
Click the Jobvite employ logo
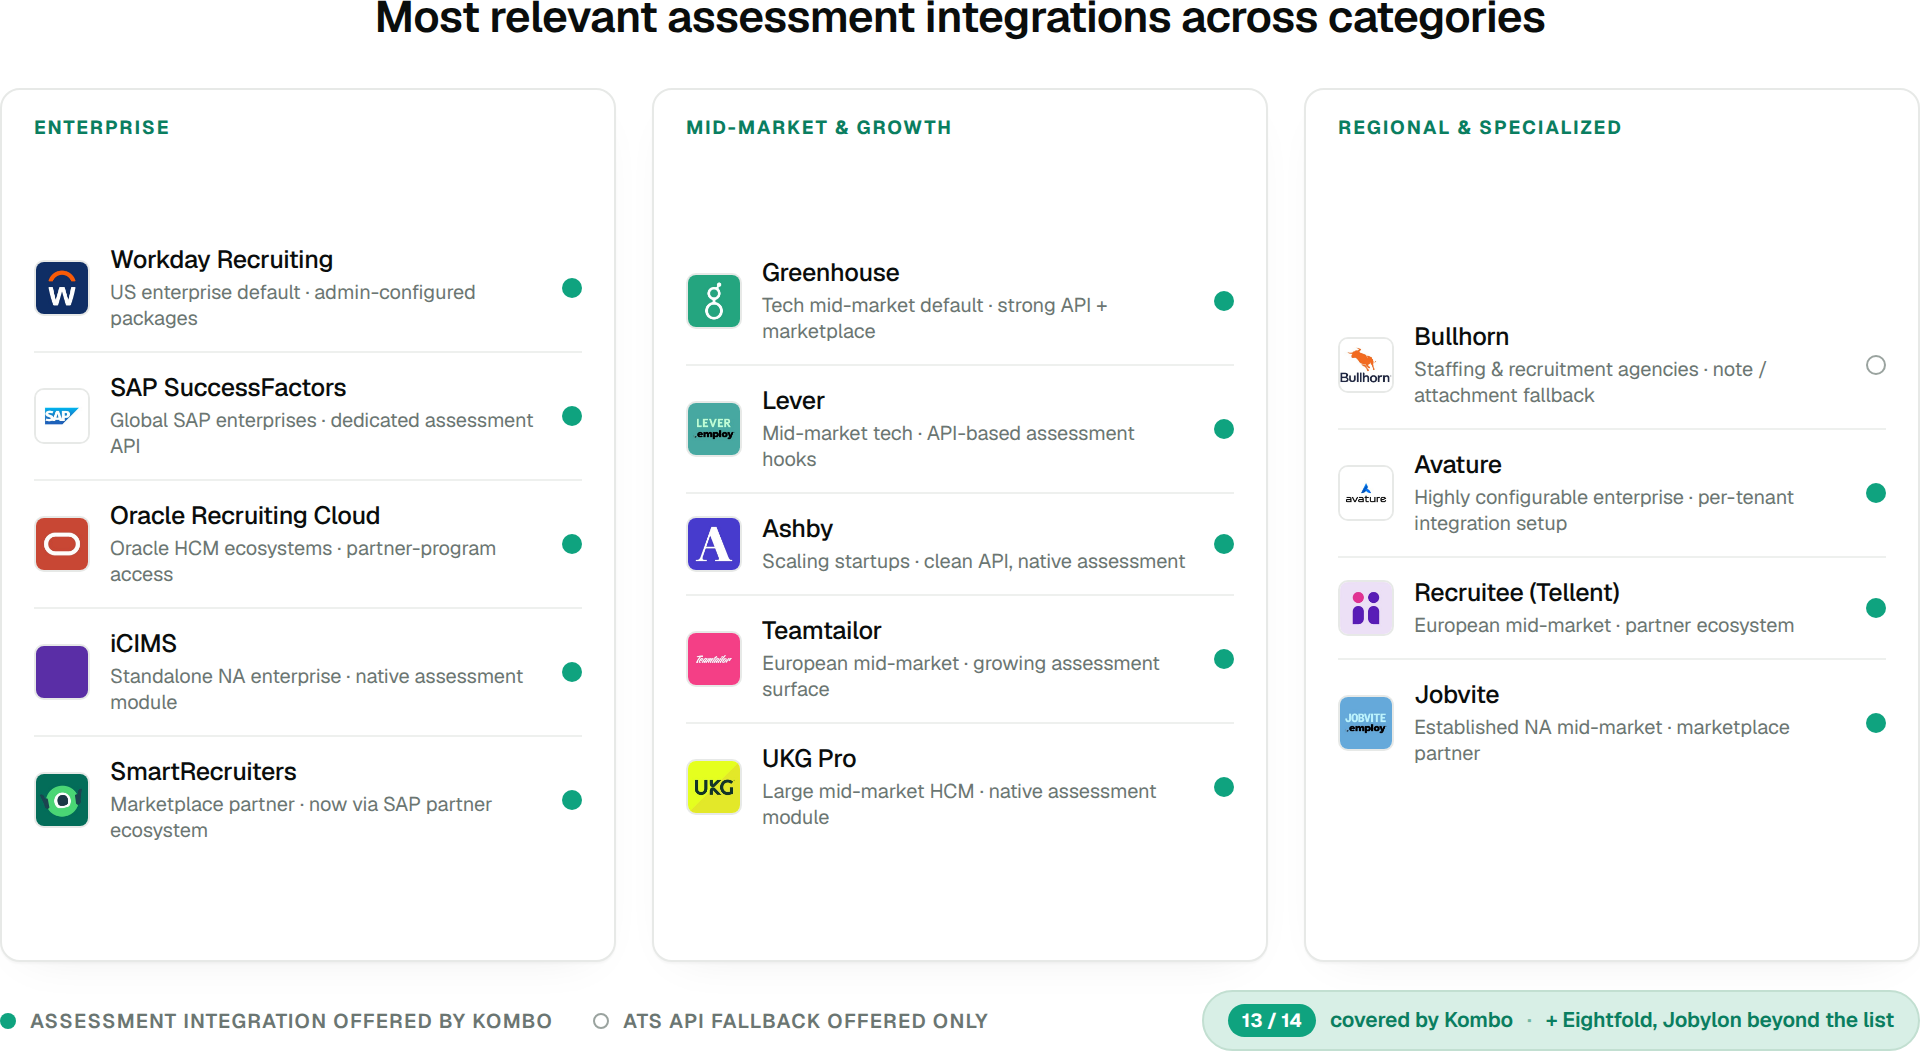tap(1366, 723)
